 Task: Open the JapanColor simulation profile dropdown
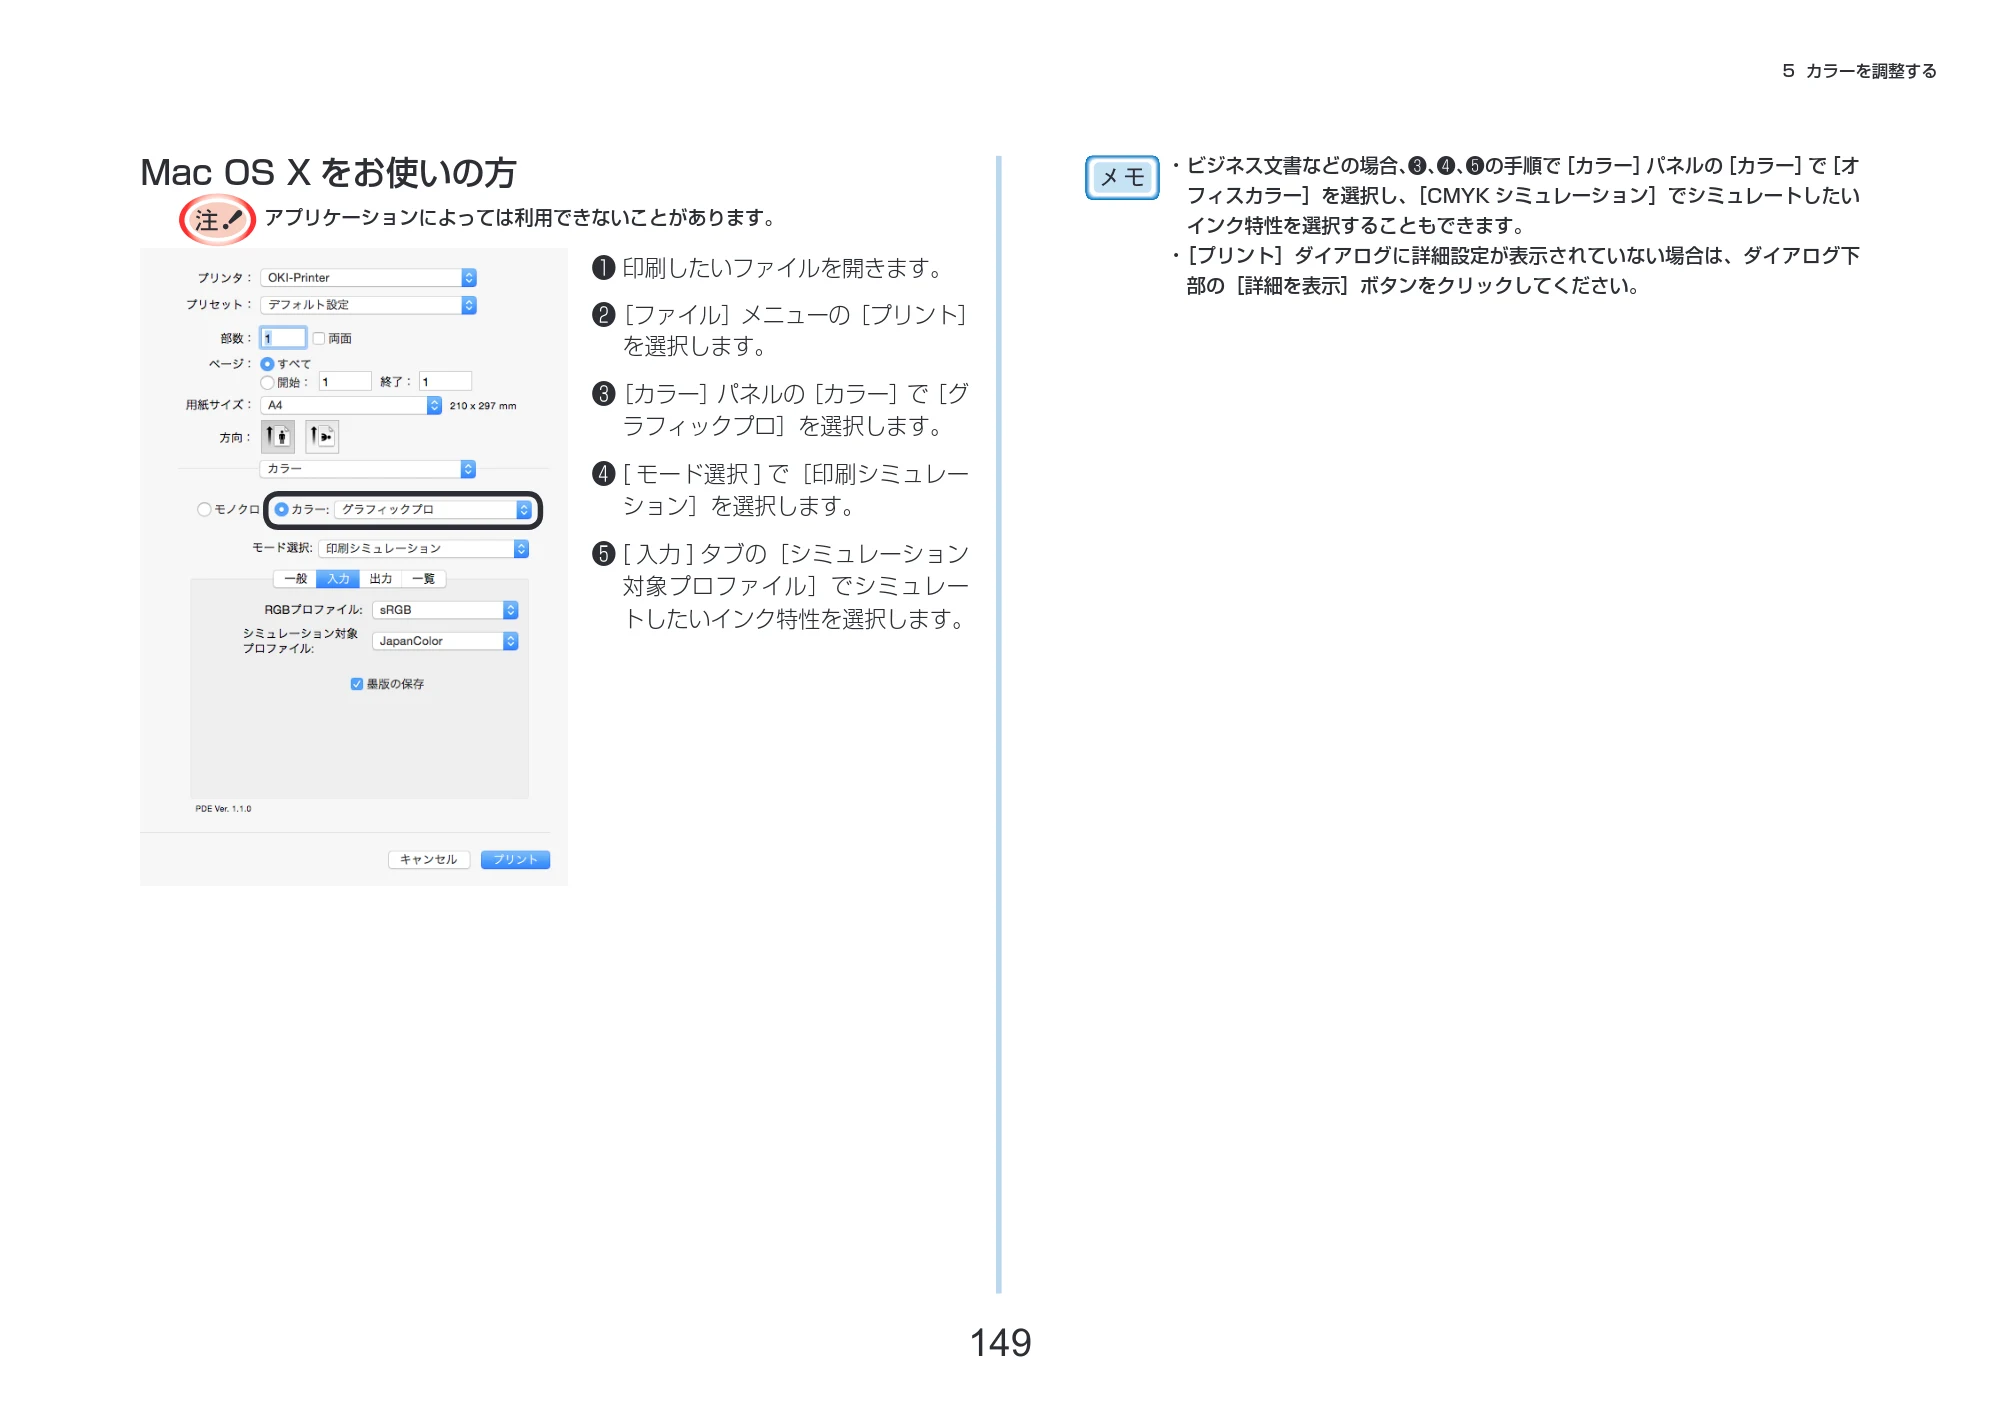(445, 641)
